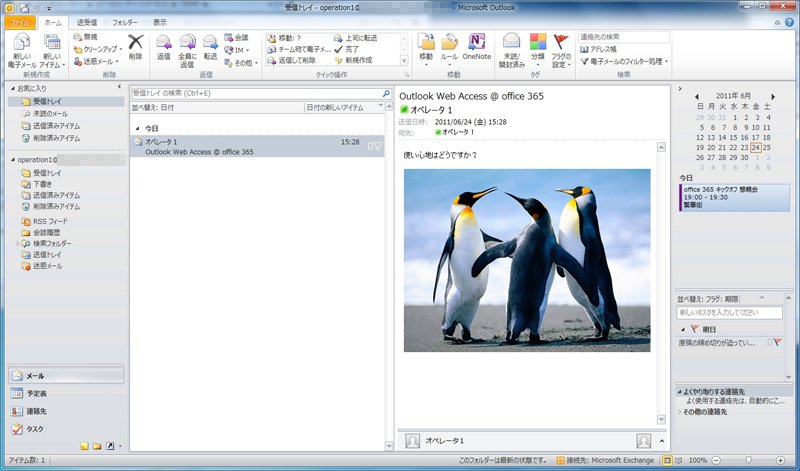
Task: Choose quick step 返信して削除
Action: [x=292, y=60]
